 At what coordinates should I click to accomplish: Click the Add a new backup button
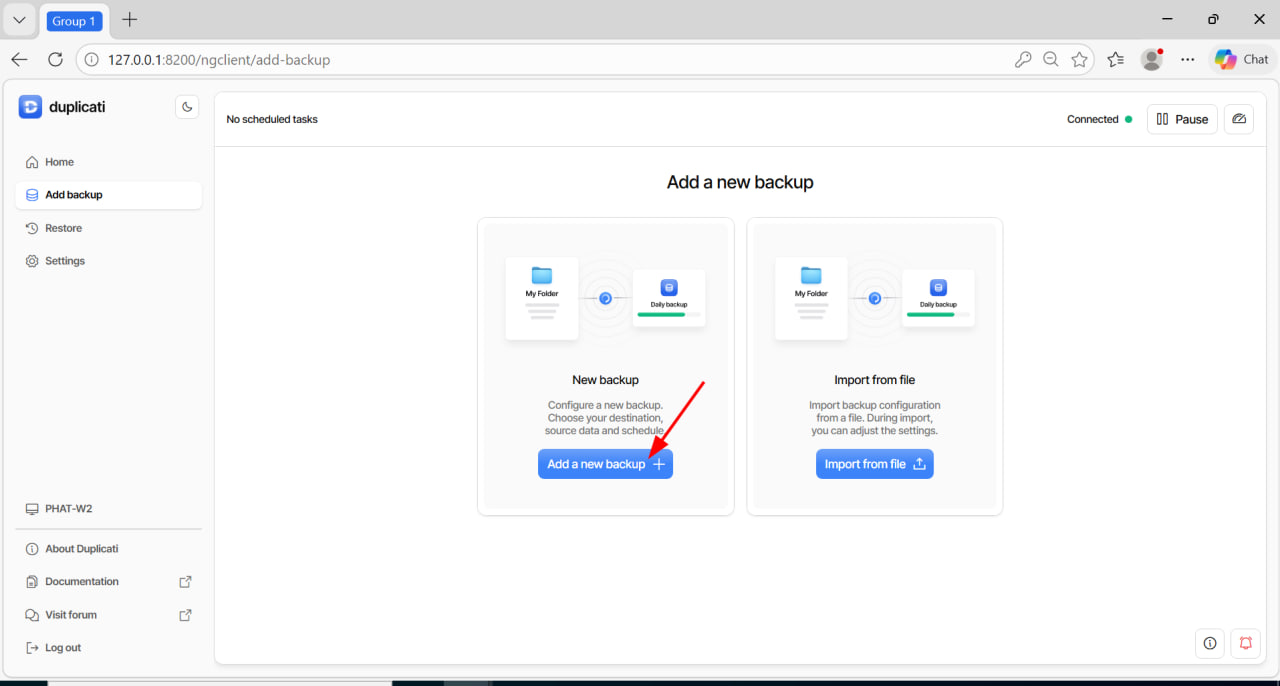[x=605, y=463]
